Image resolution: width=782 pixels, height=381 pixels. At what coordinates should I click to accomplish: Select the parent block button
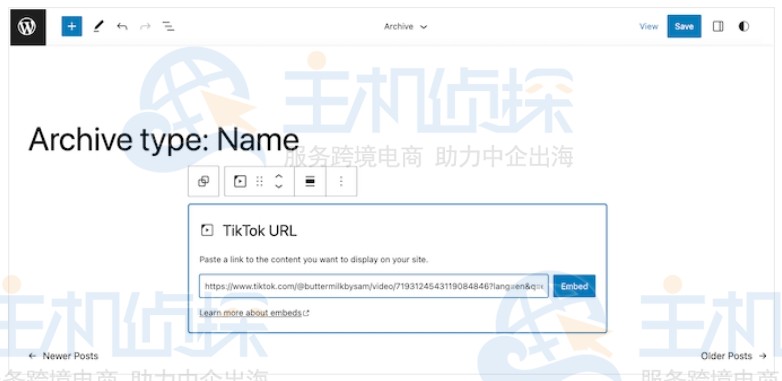(x=203, y=182)
